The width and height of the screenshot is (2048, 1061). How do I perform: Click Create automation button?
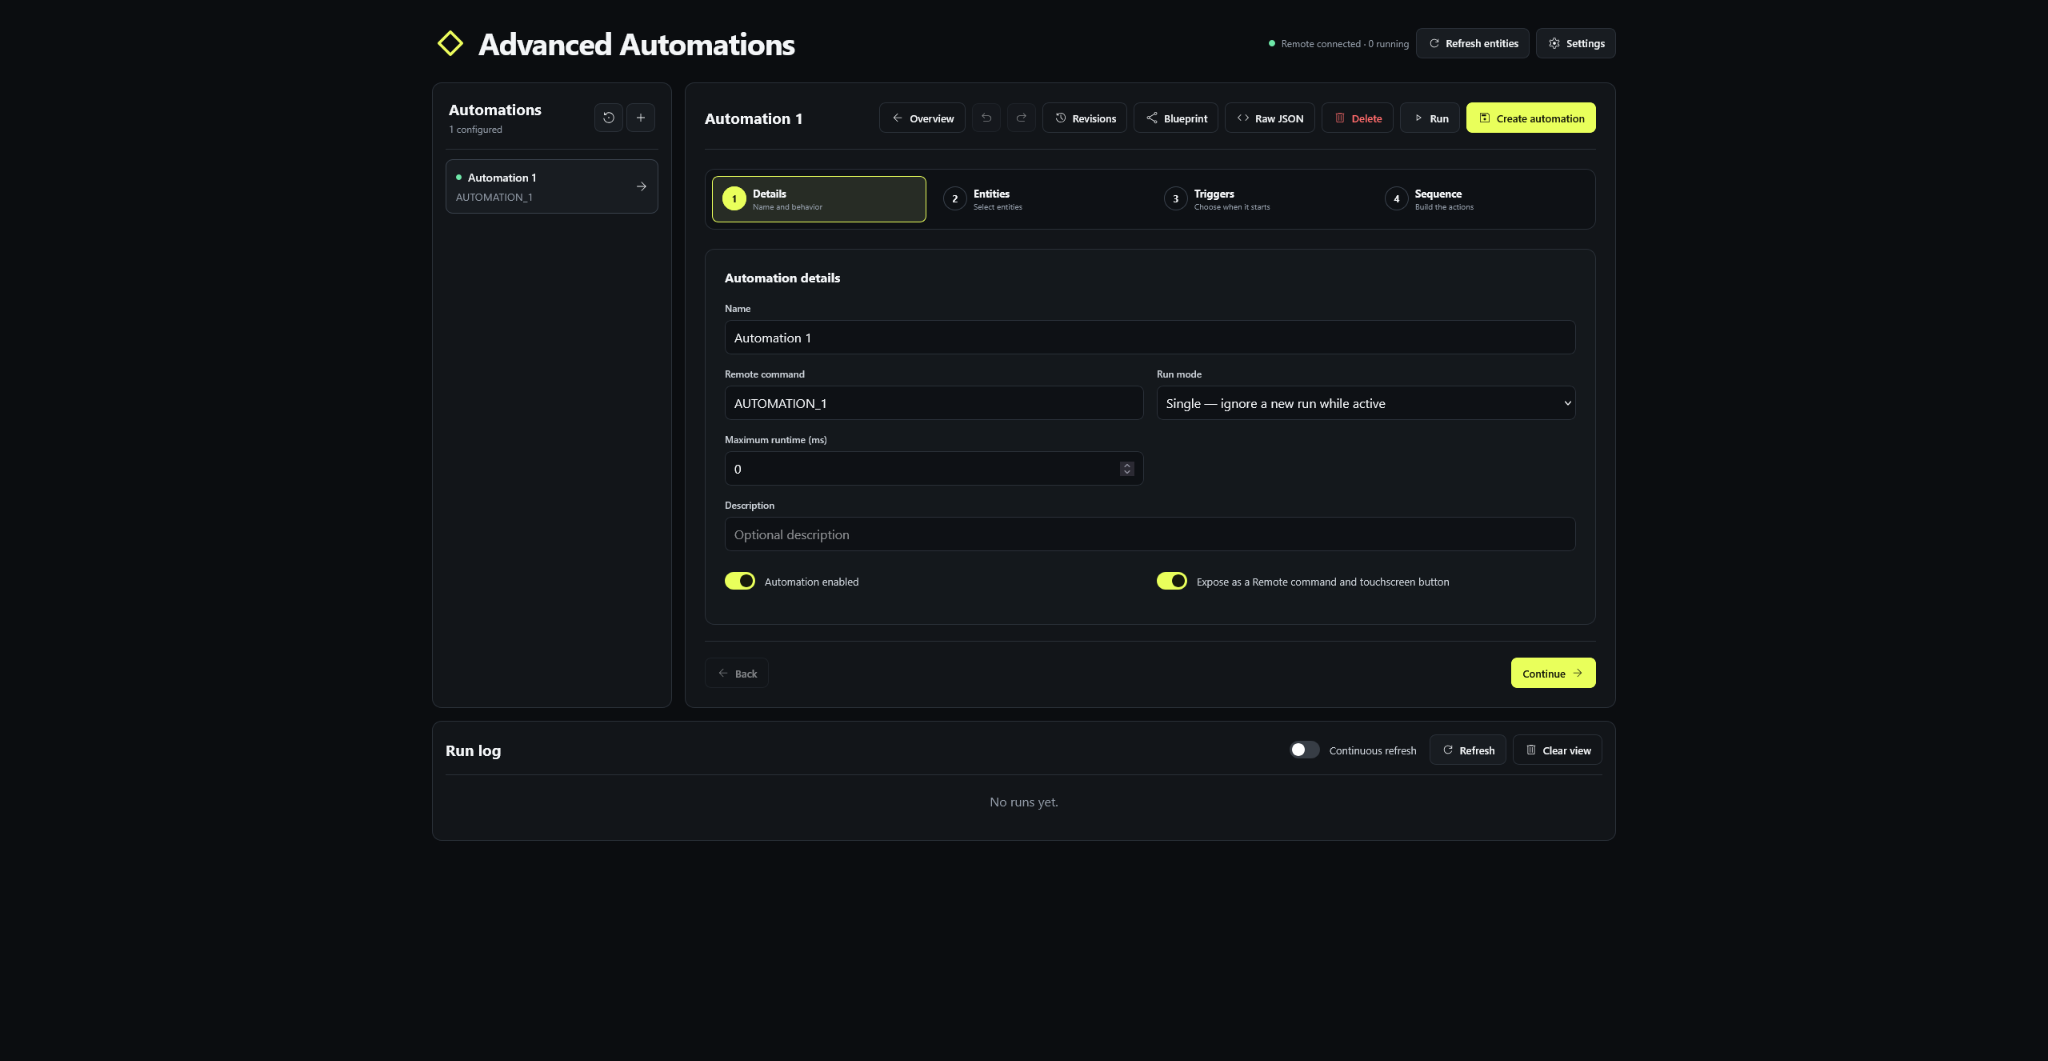[1531, 118]
